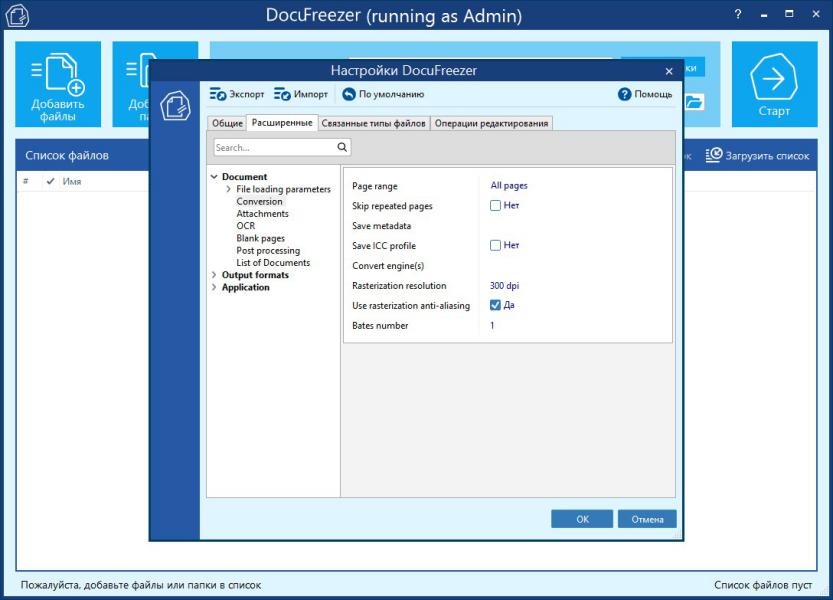Expand File loading parameters tree node
Image resolution: width=833 pixels, height=600 pixels.
coord(228,189)
